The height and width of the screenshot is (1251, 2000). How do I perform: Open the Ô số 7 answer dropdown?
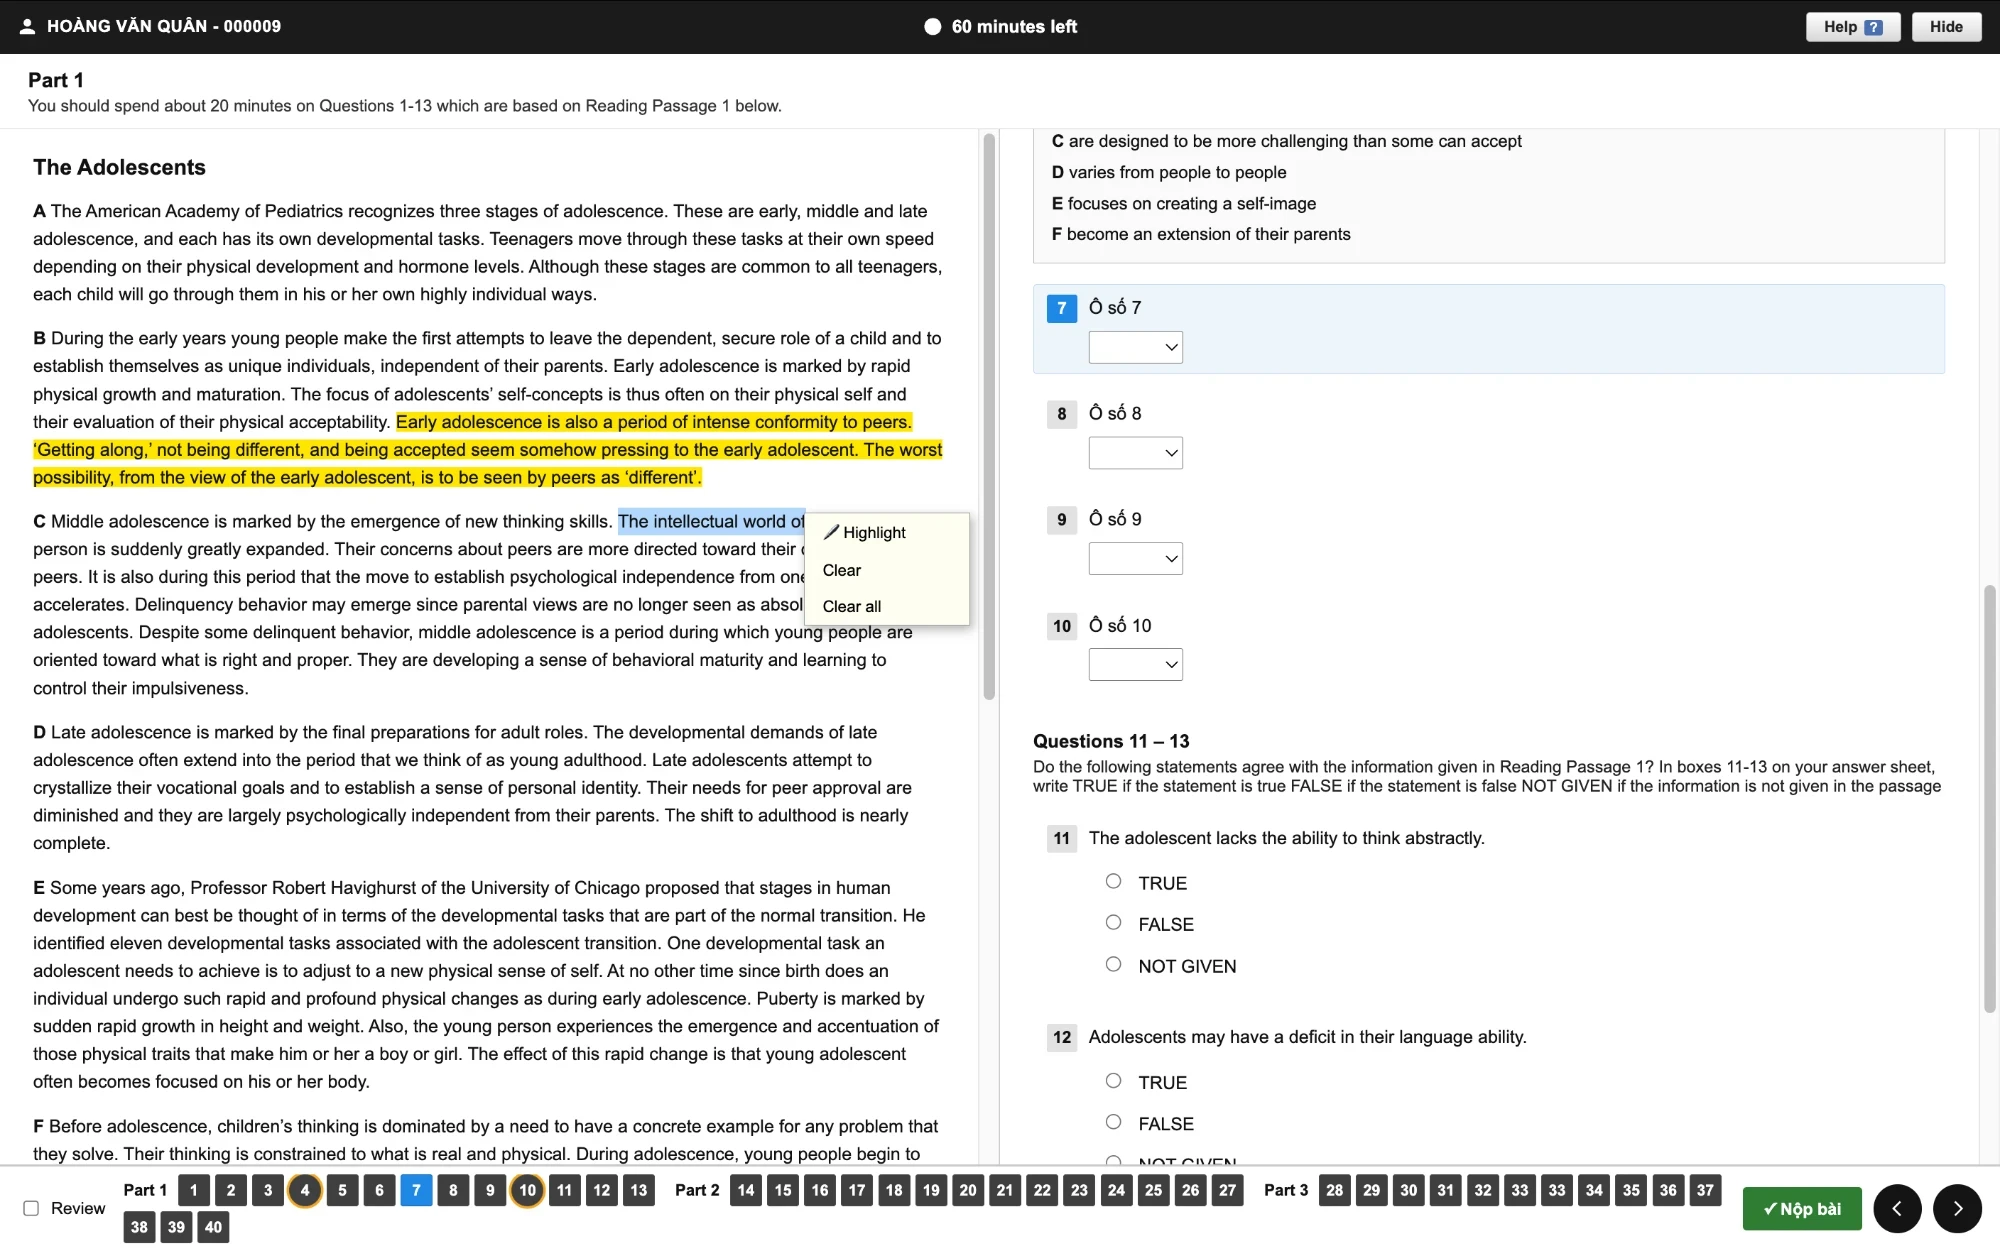coord(1135,347)
